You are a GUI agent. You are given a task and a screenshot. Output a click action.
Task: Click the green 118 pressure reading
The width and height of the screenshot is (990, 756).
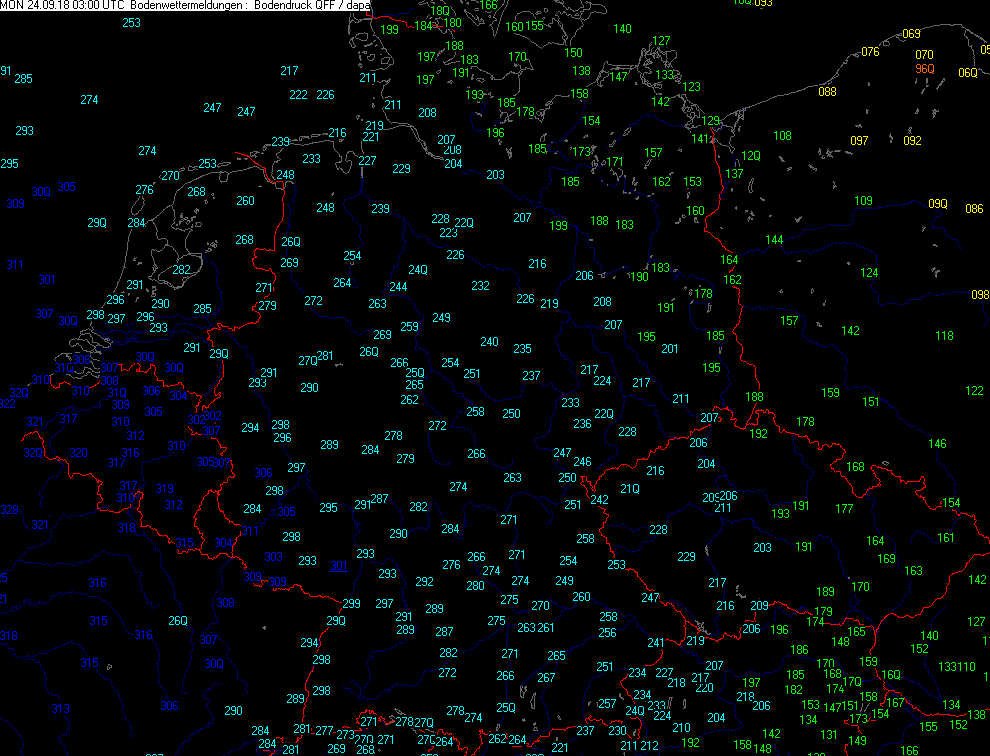tap(944, 336)
